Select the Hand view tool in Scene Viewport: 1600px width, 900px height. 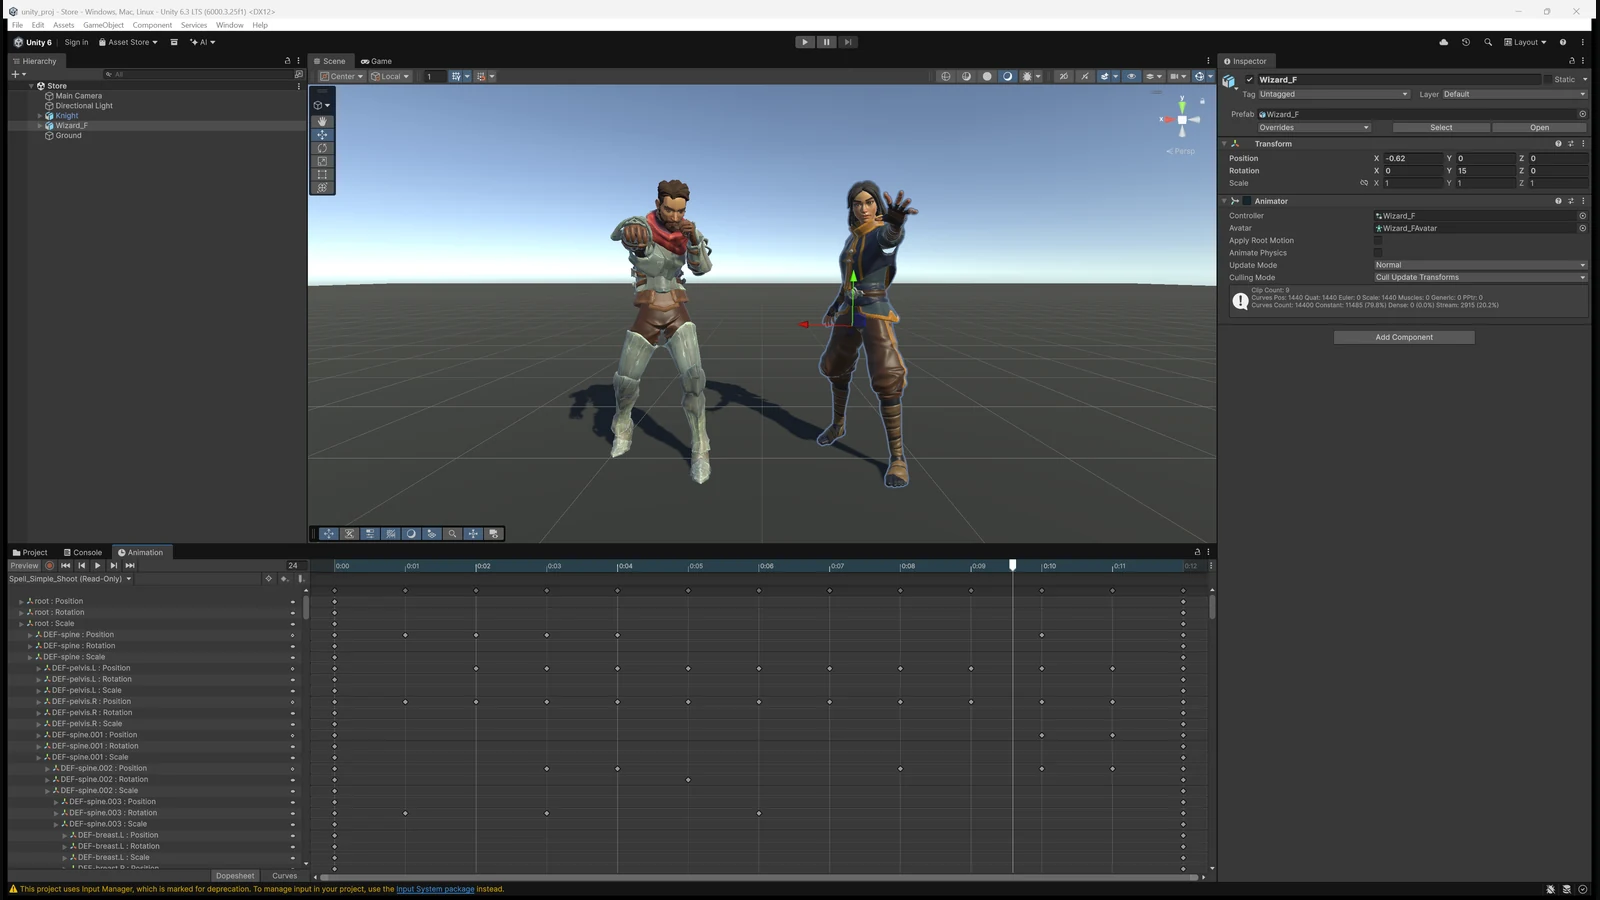click(x=322, y=121)
